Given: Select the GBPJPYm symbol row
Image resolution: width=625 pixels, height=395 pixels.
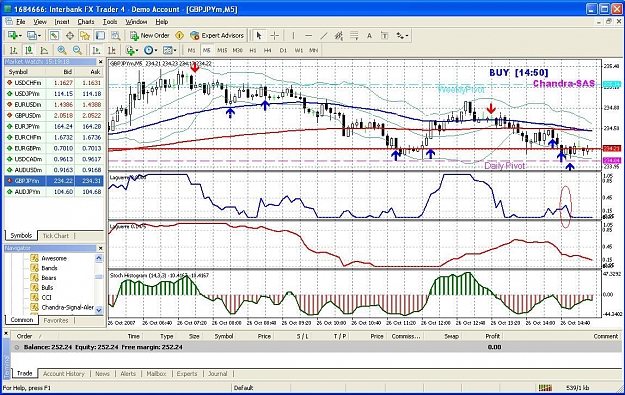Looking at the screenshot, I should (x=54, y=181).
